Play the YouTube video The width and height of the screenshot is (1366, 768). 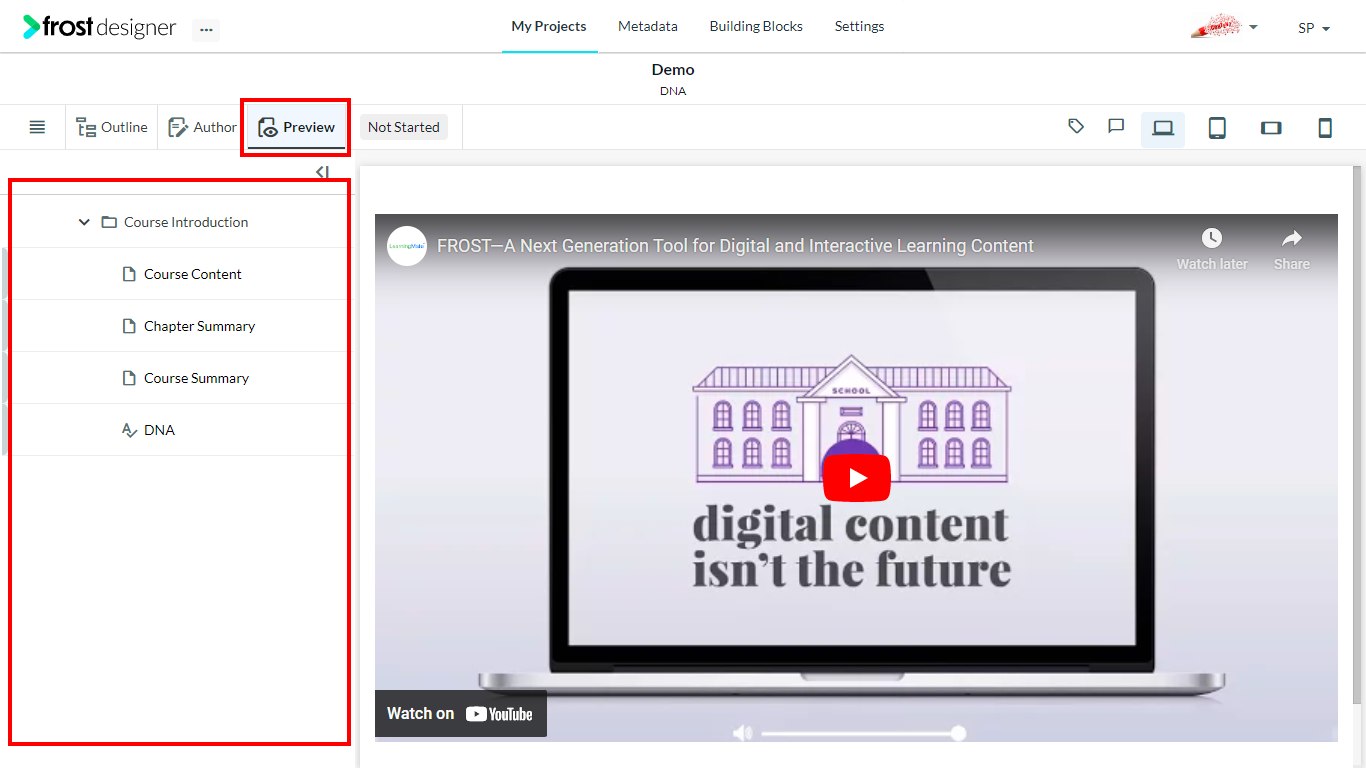point(857,478)
